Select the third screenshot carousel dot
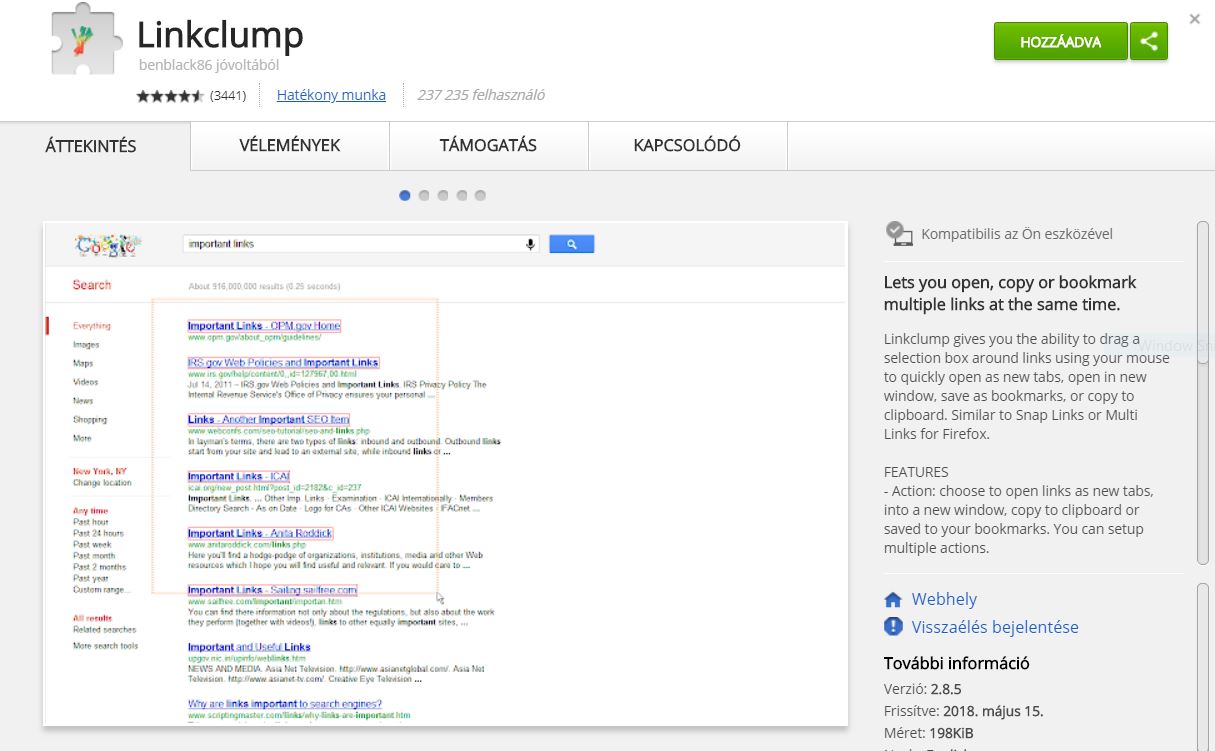Screen dimensions: 1215x751 tap(443, 196)
